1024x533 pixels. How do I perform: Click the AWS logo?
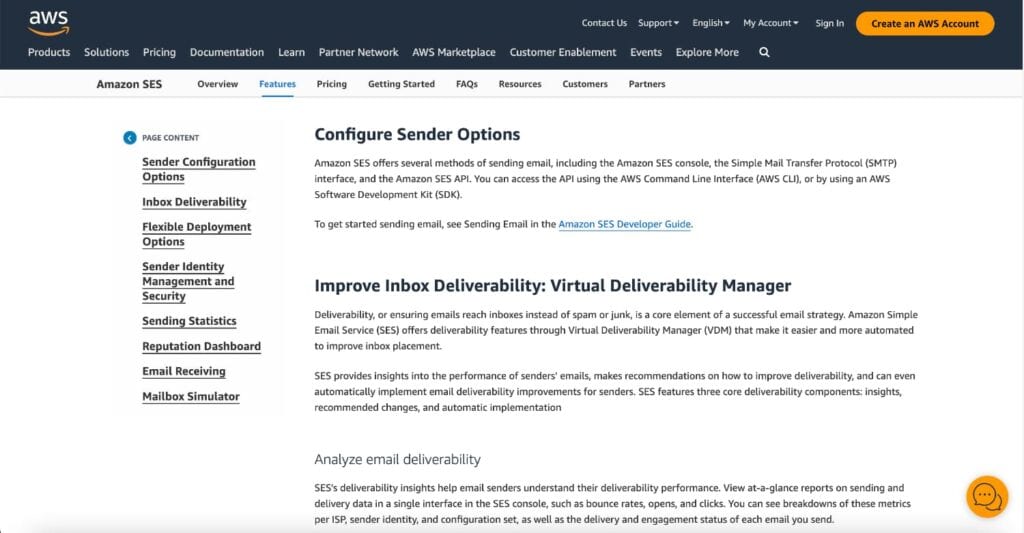[x=48, y=23]
